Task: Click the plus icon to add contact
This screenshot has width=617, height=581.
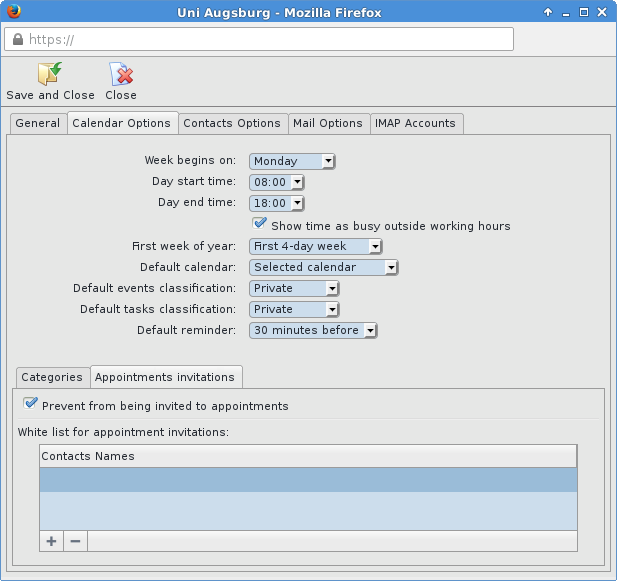Action: [51, 541]
